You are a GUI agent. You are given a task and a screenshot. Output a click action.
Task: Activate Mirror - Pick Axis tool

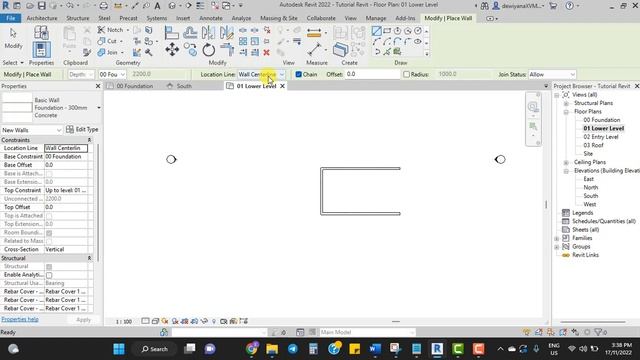208,33
